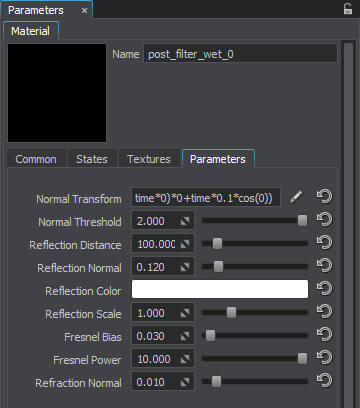Open the Reflection Color white swatch
The image size is (360, 408).
pos(220,289)
